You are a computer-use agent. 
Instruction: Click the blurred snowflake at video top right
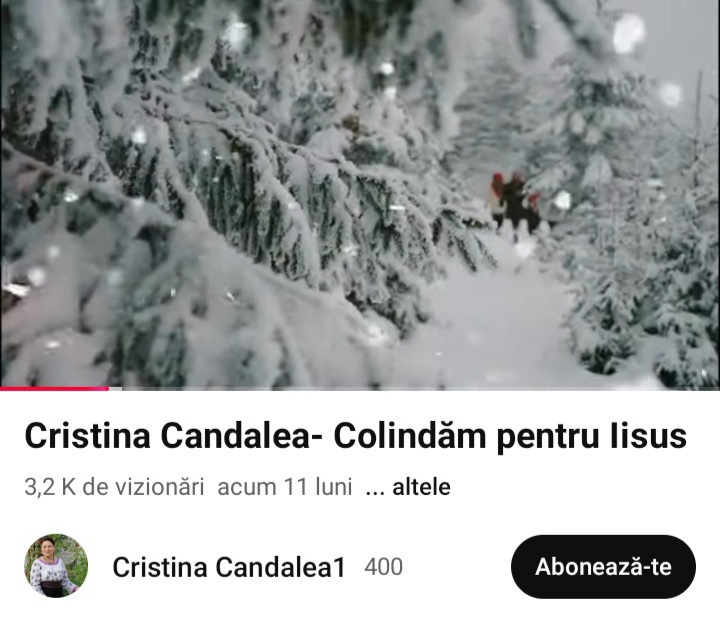click(628, 33)
